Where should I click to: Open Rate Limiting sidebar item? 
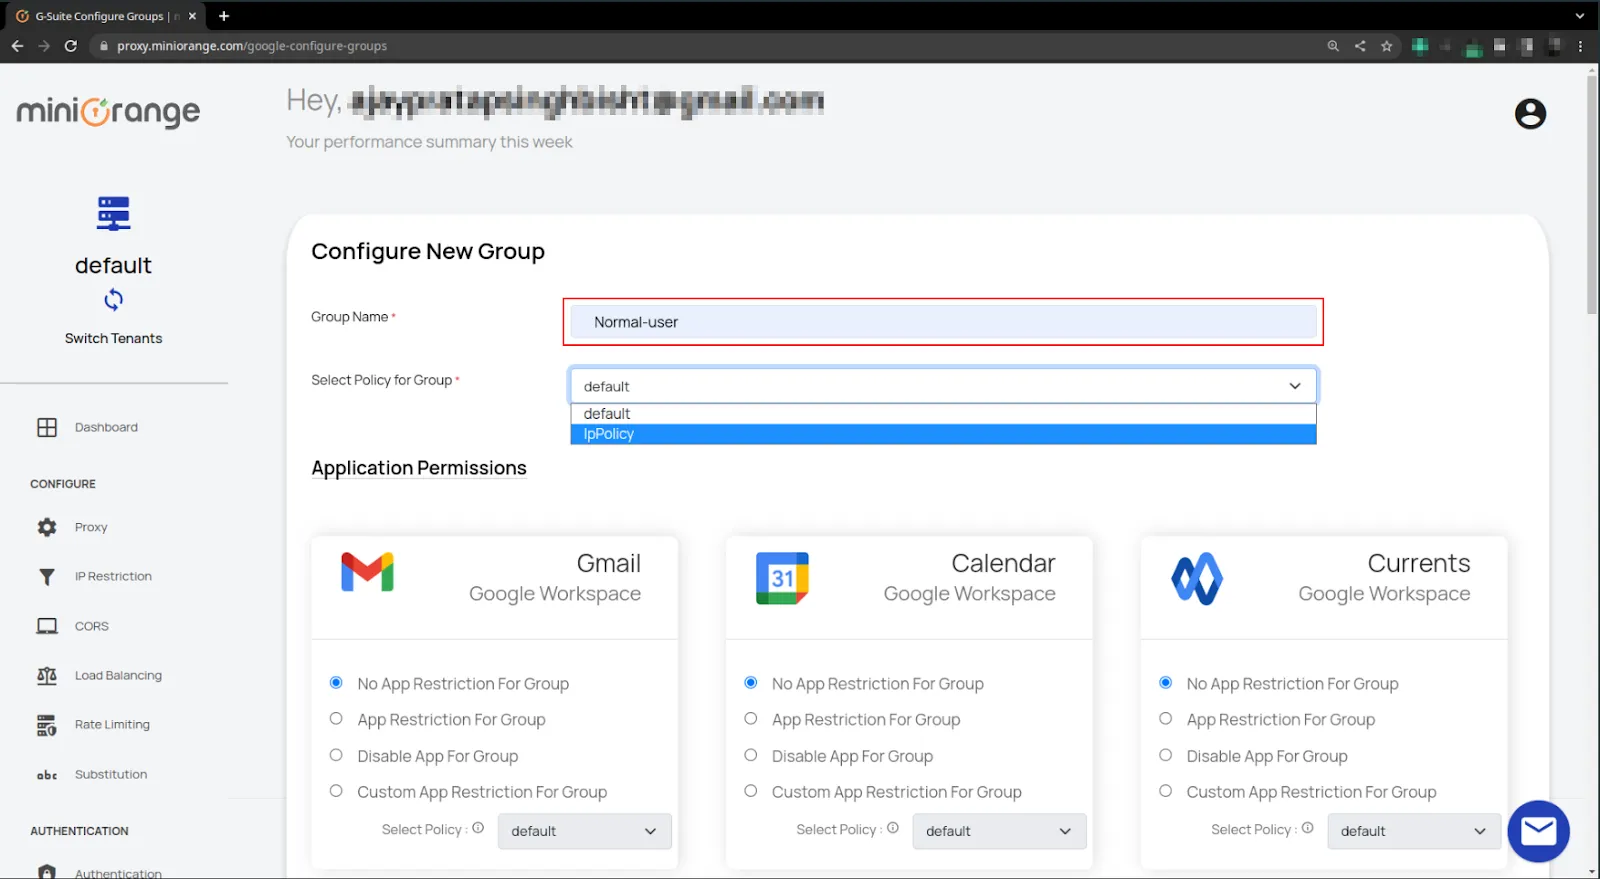pos(112,725)
